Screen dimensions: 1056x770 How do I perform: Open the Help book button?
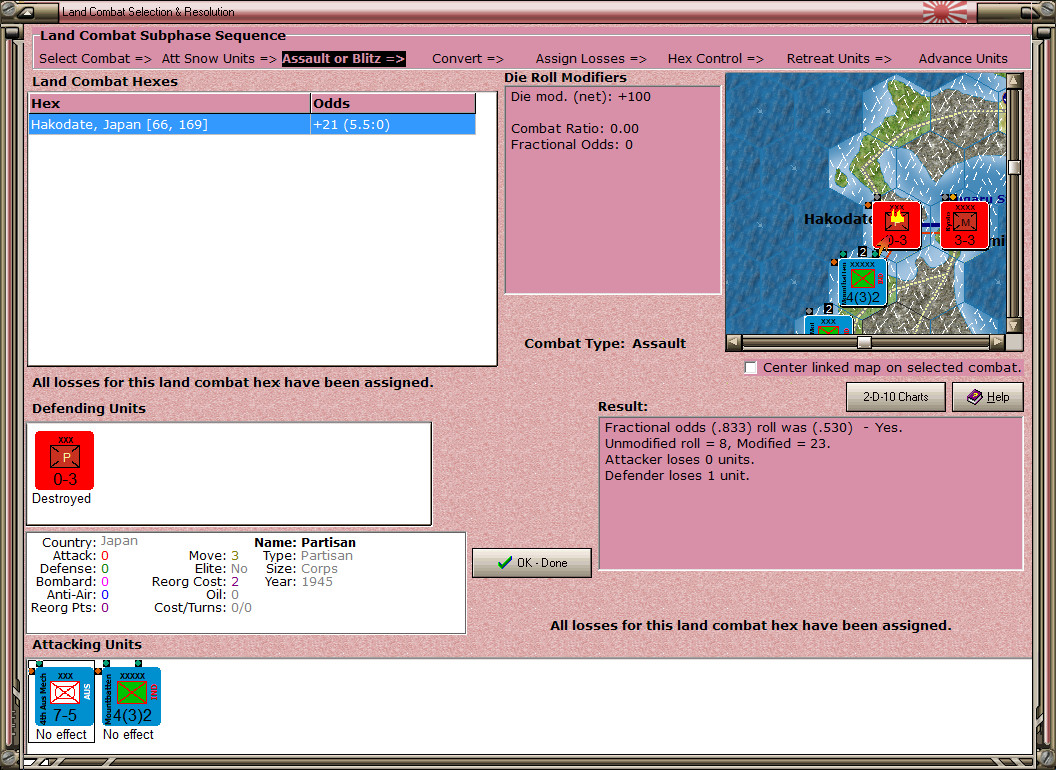(987, 397)
